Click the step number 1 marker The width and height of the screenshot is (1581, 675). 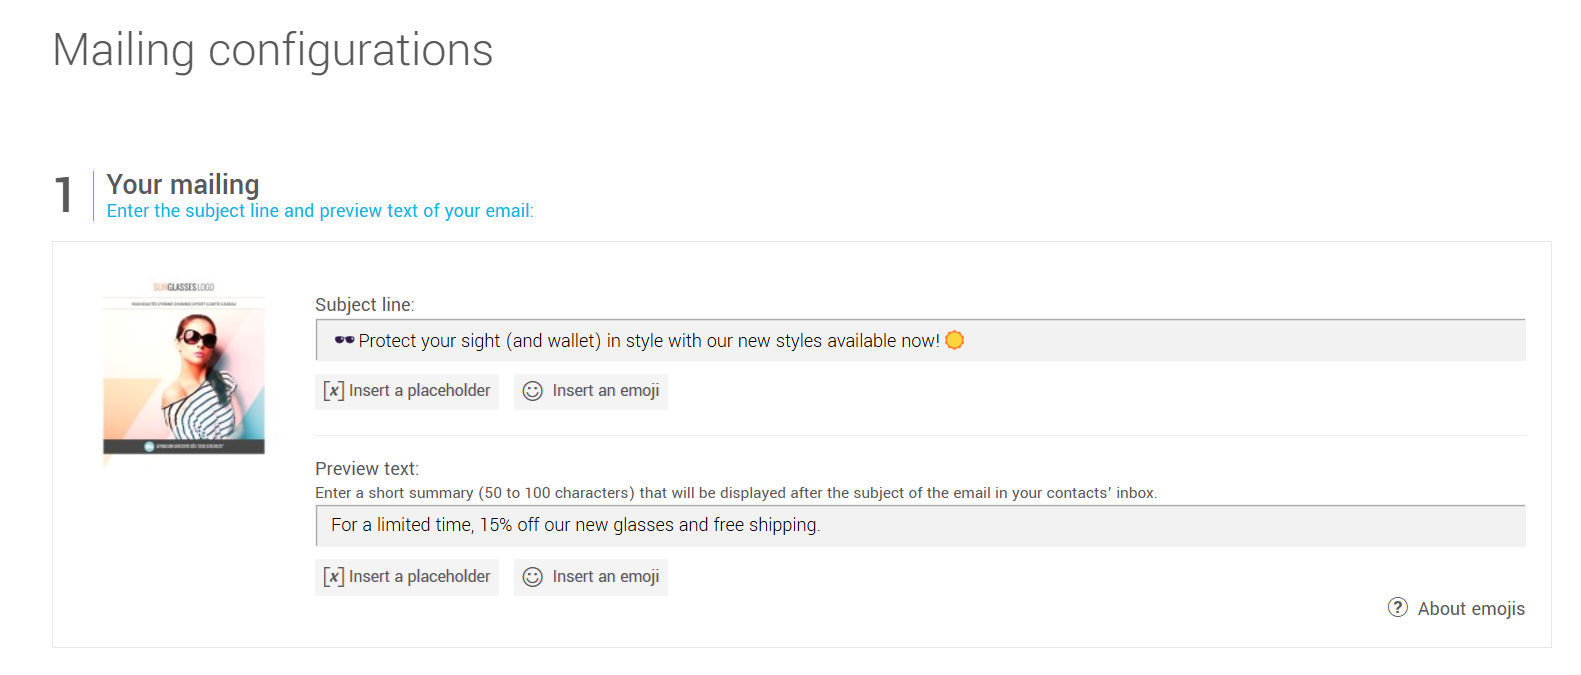64,195
